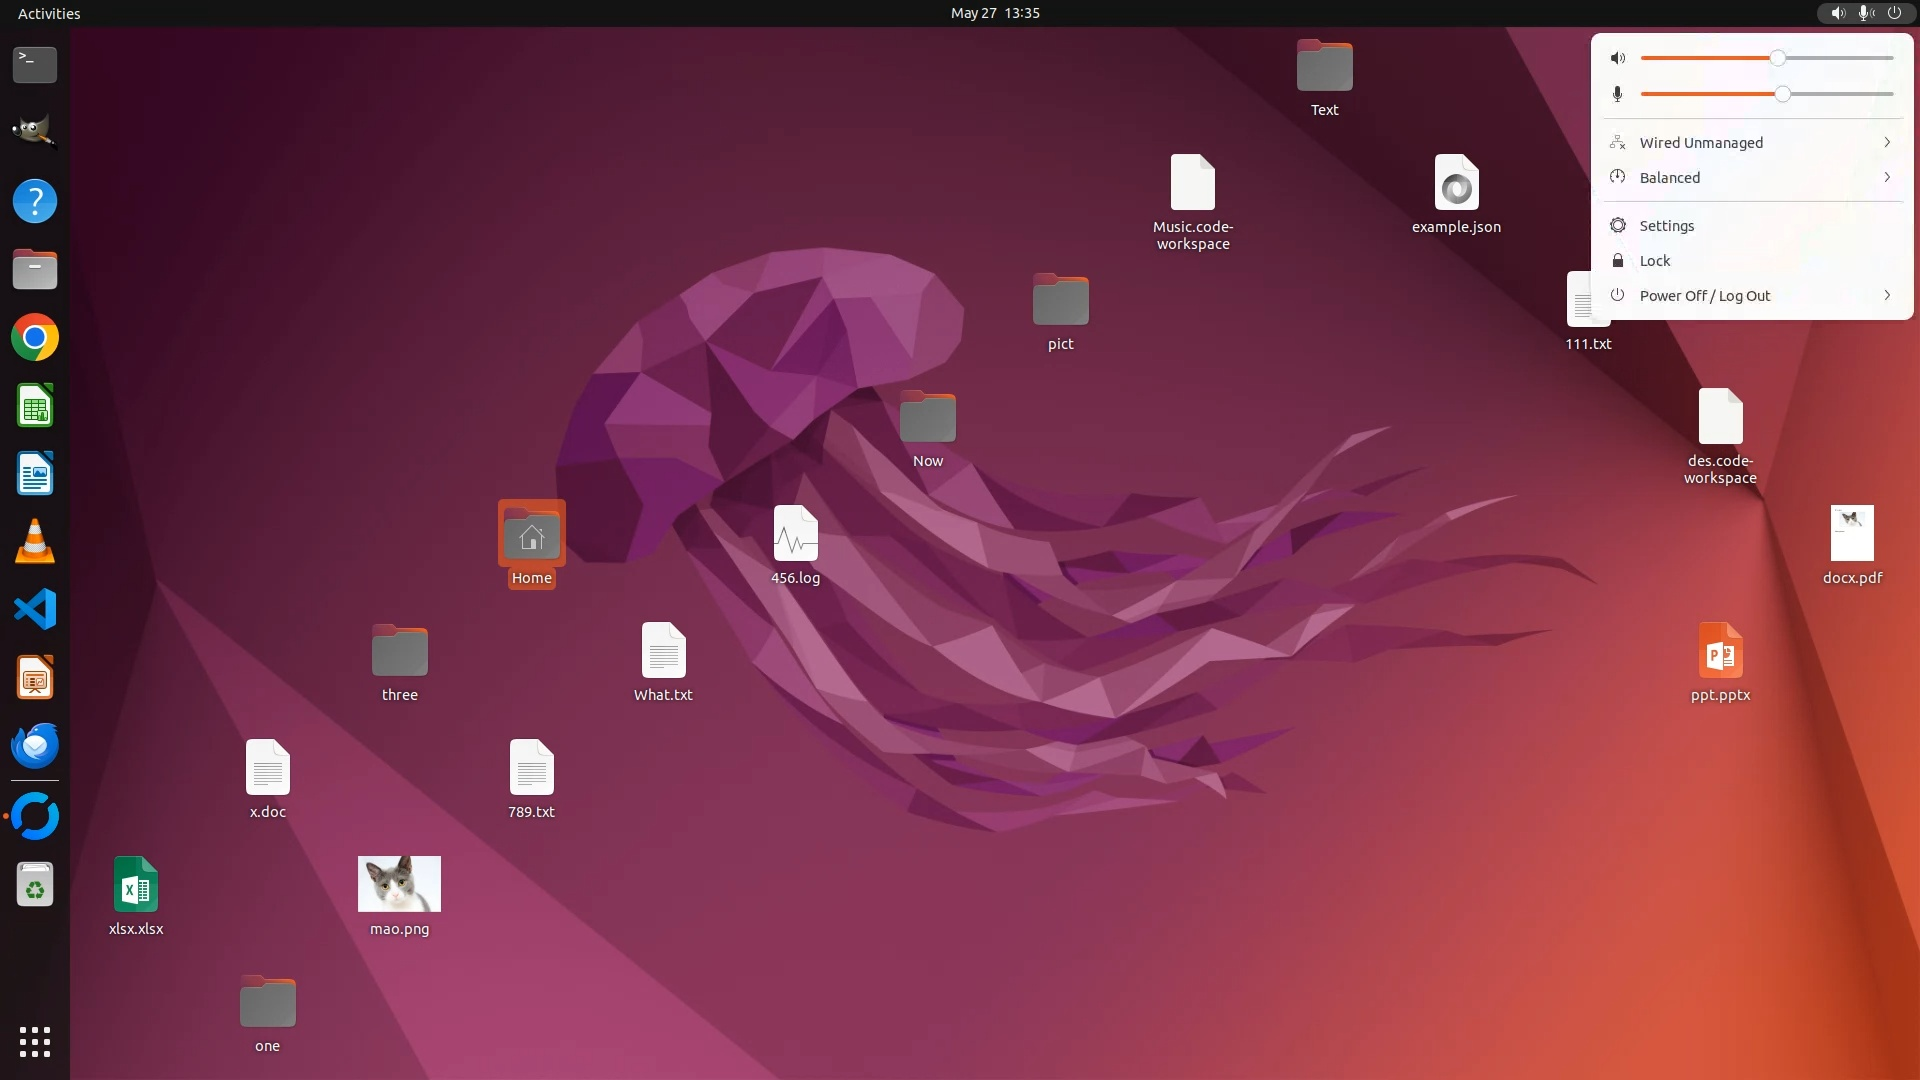Mute using speaker icon beside volume slider
Image resolution: width=1920 pixels, height=1080 pixels.
click(x=1618, y=58)
